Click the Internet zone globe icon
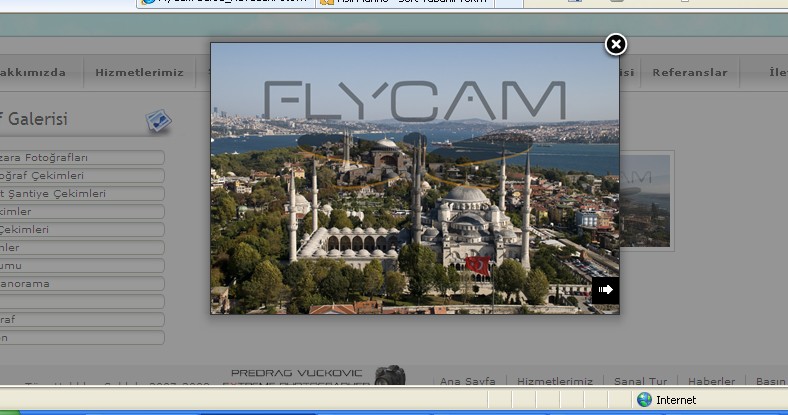 [644, 400]
